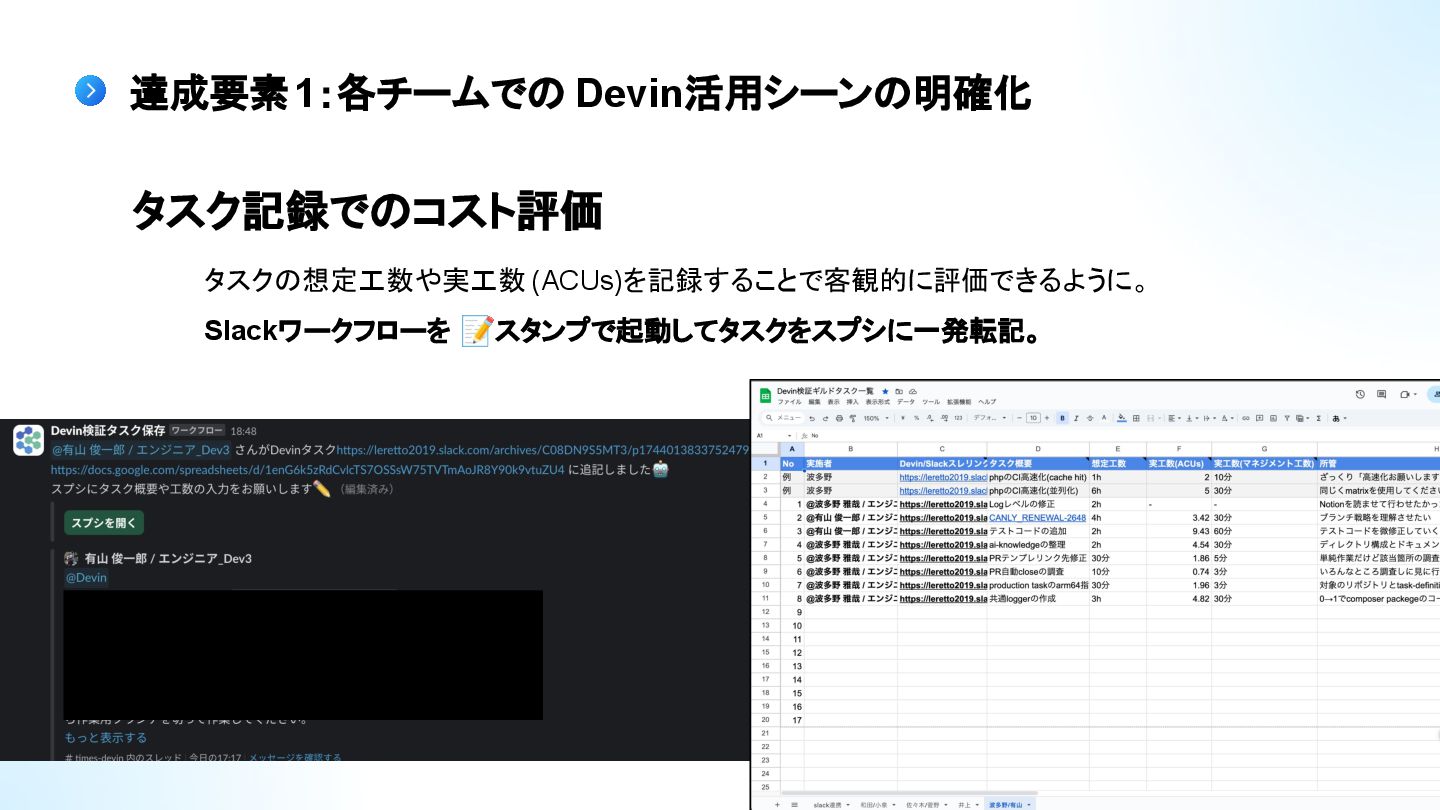The width and height of the screenshot is (1440, 810).
Task: Click the borders icon in toolbar
Action: [x=1136, y=418]
